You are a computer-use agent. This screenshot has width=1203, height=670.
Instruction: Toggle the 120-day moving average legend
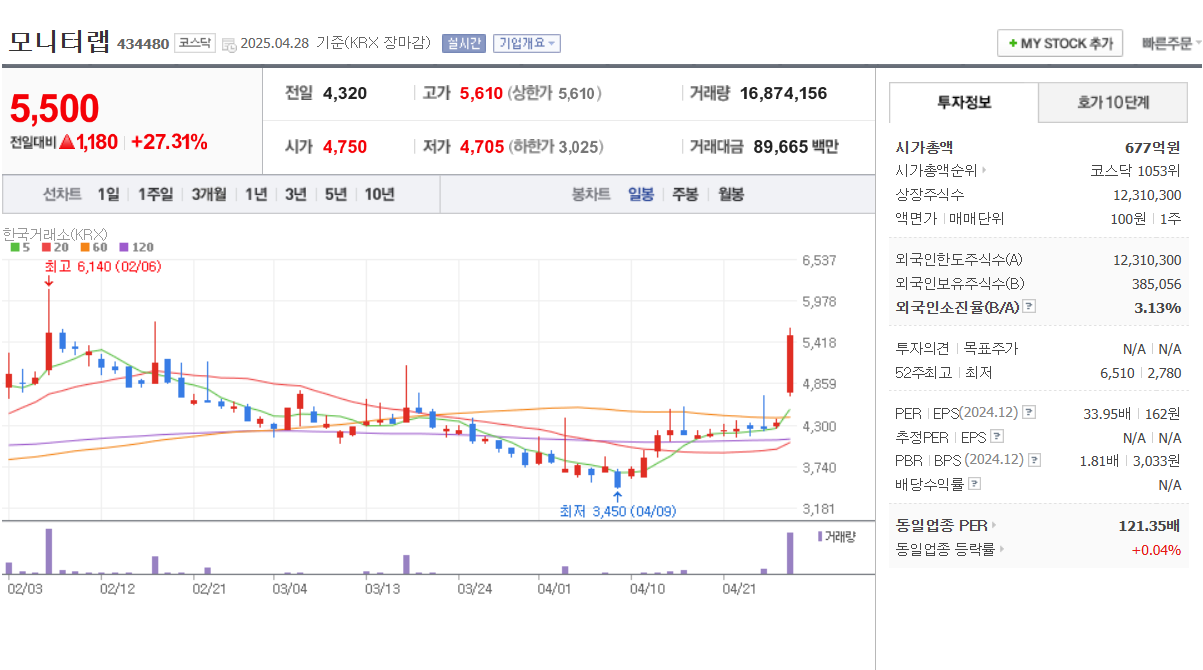123,246
